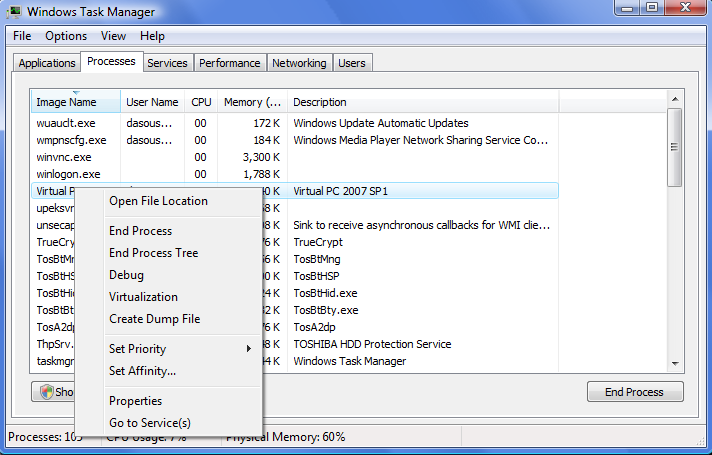Click the TosA2dp description cell
Screen dimensions: 712x455
(x=315, y=327)
